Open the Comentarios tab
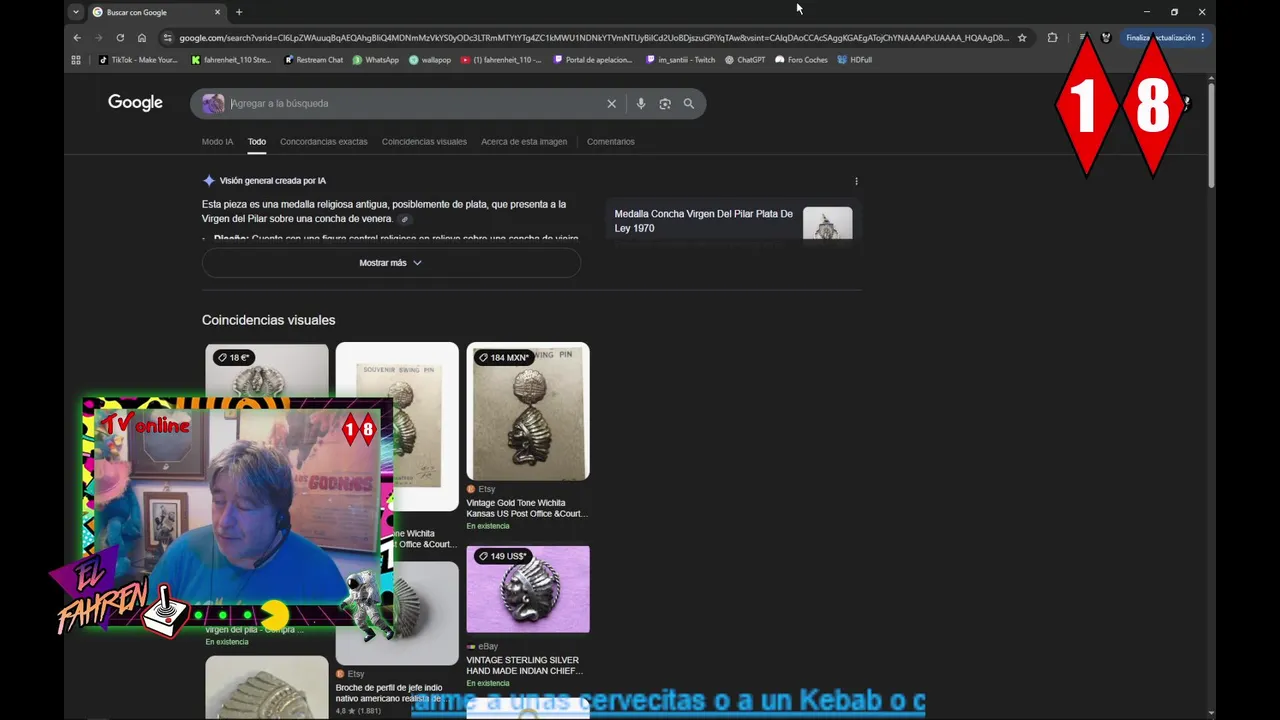This screenshot has width=1280, height=720. click(611, 142)
